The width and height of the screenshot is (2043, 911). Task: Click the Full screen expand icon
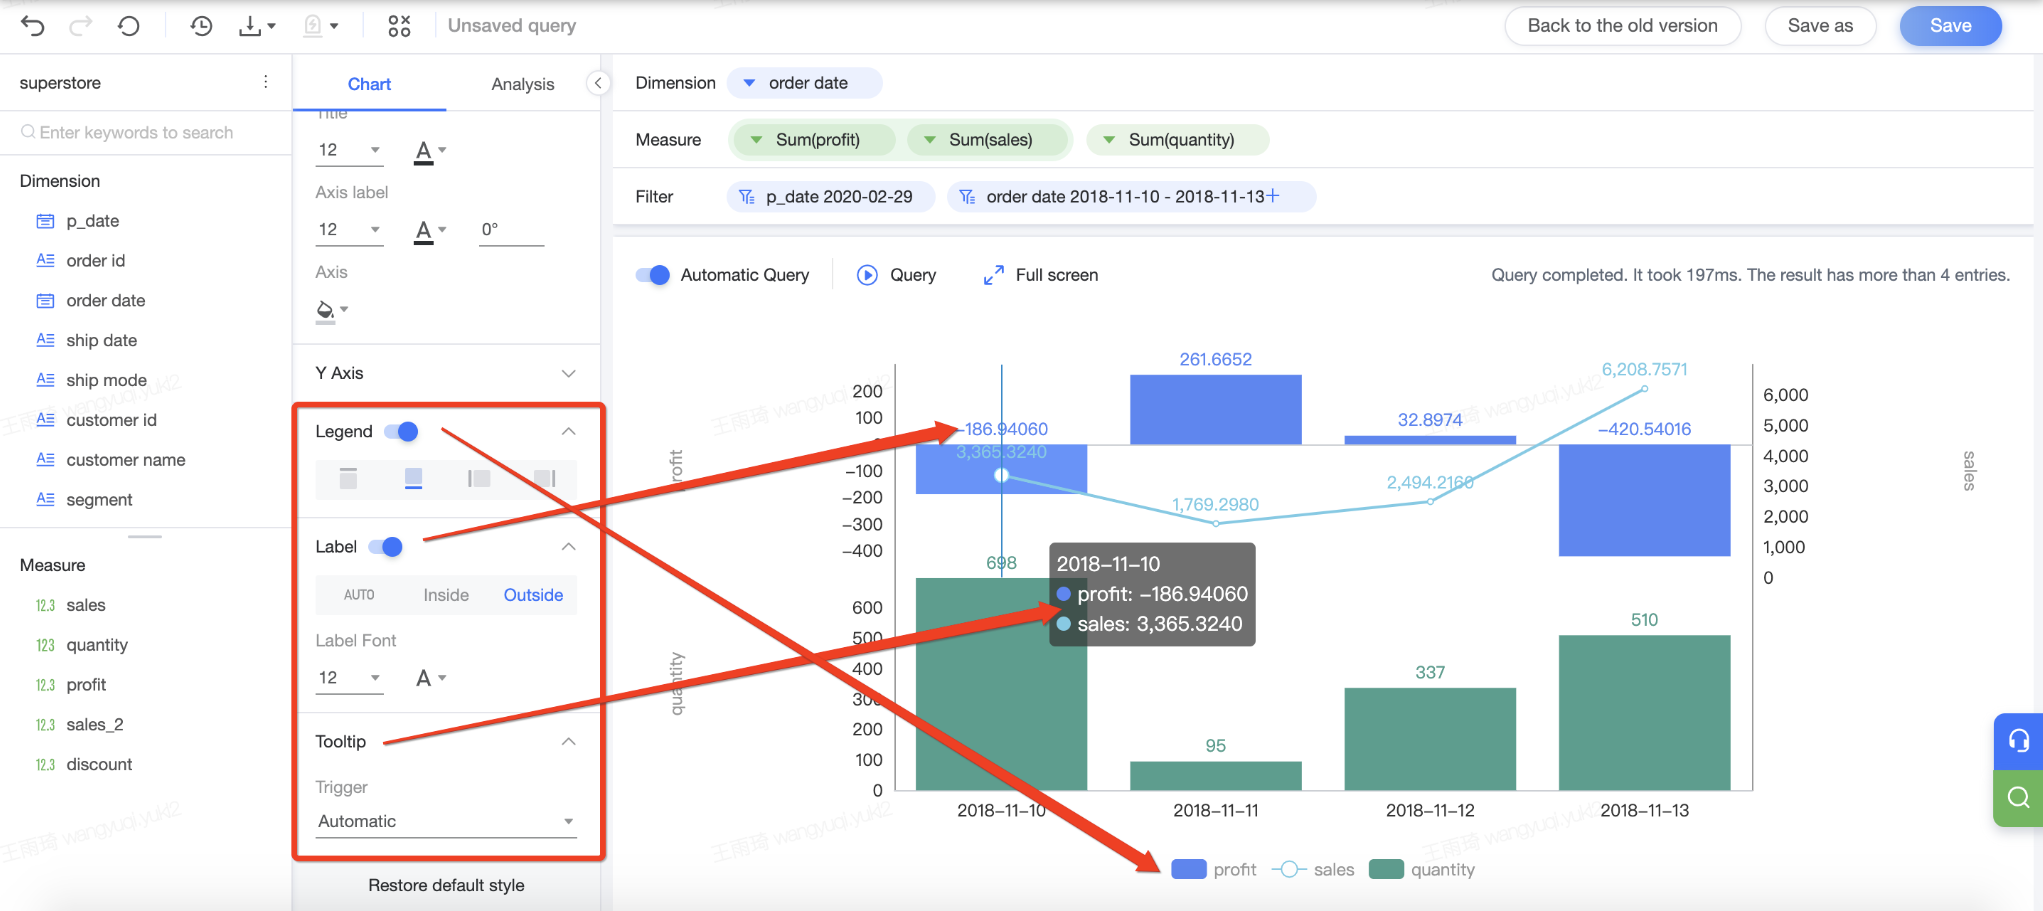pos(993,275)
